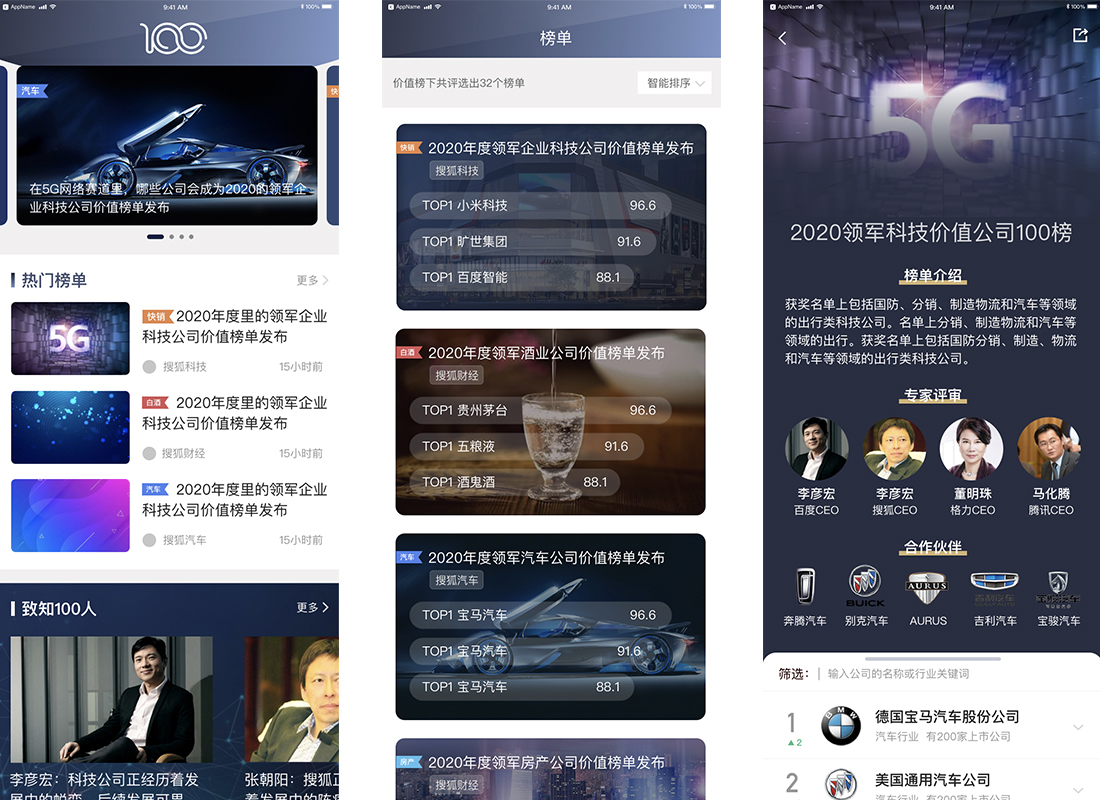
Task: Tap the 汽车 tag on the banner image
Action: (x=32, y=91)
